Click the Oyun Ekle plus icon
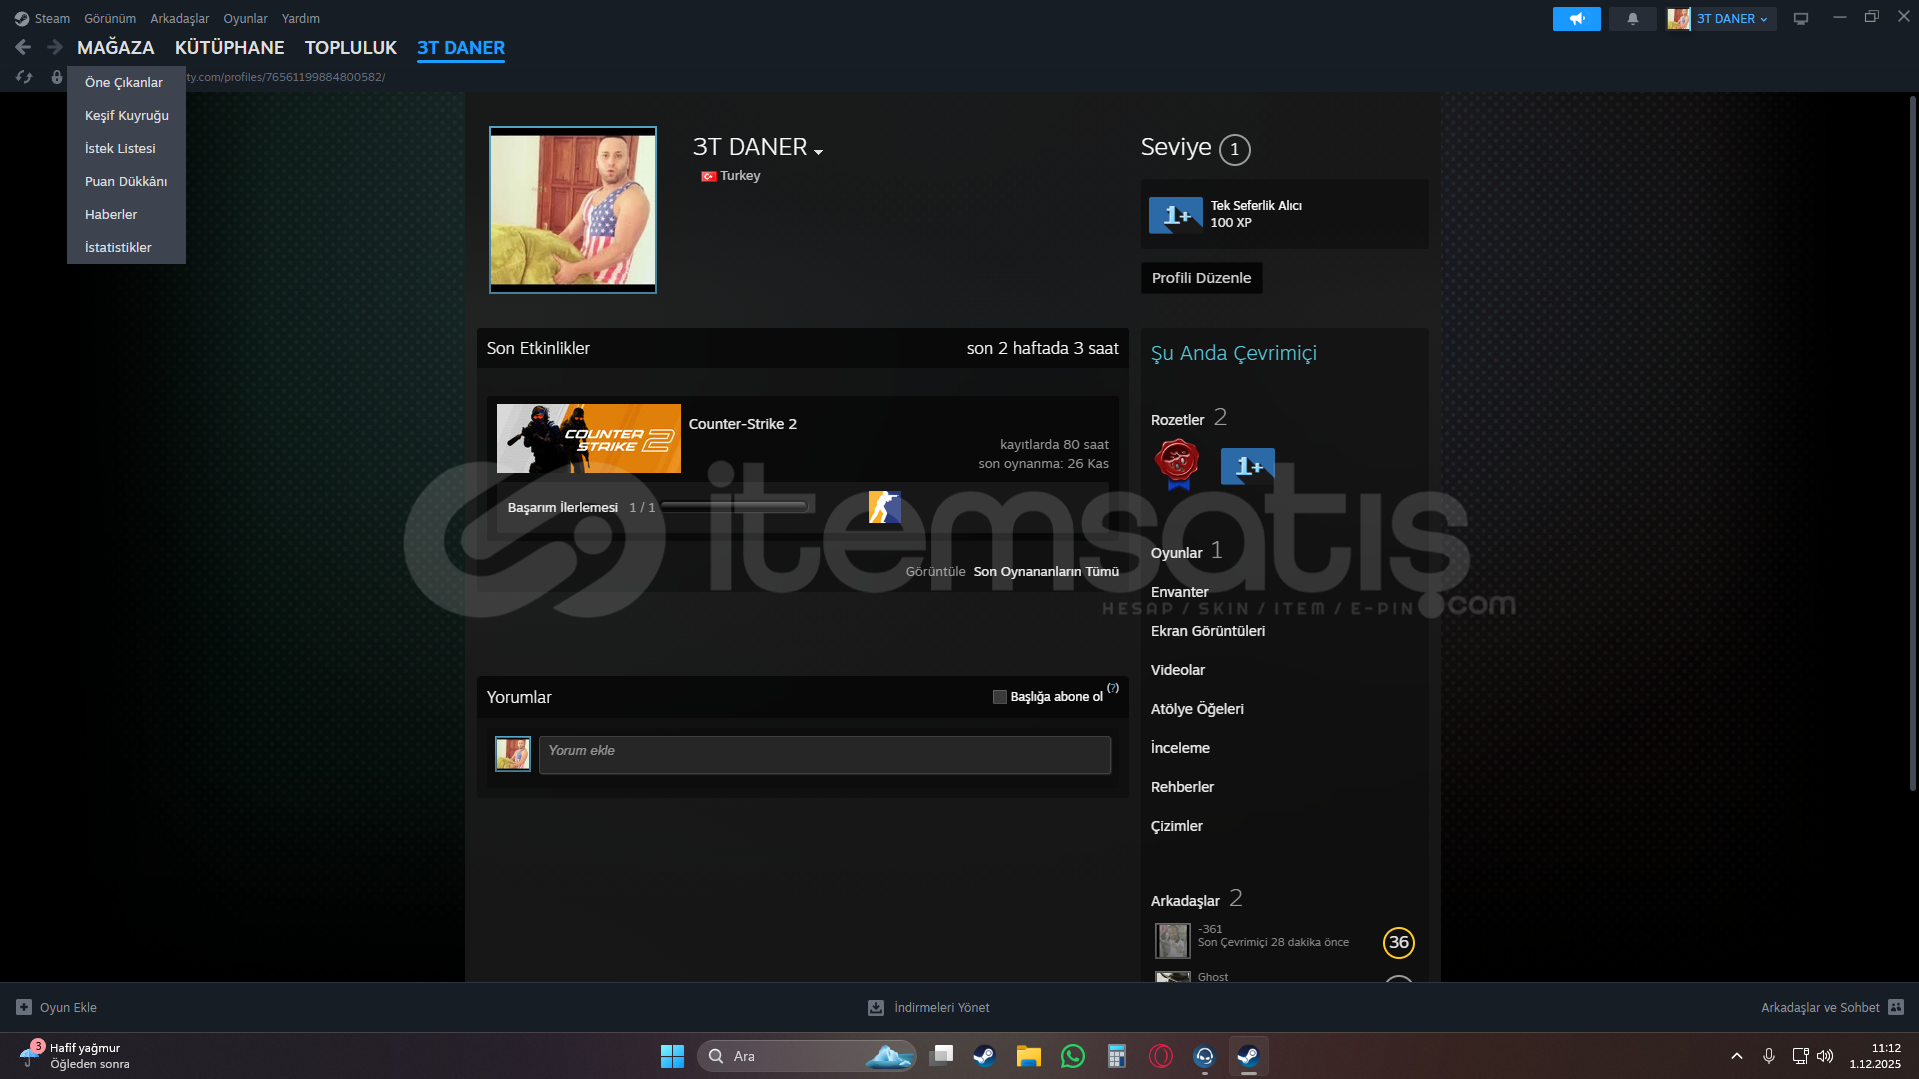The height and width of the screenshot is (1079, 1919). click(24, 1007)
